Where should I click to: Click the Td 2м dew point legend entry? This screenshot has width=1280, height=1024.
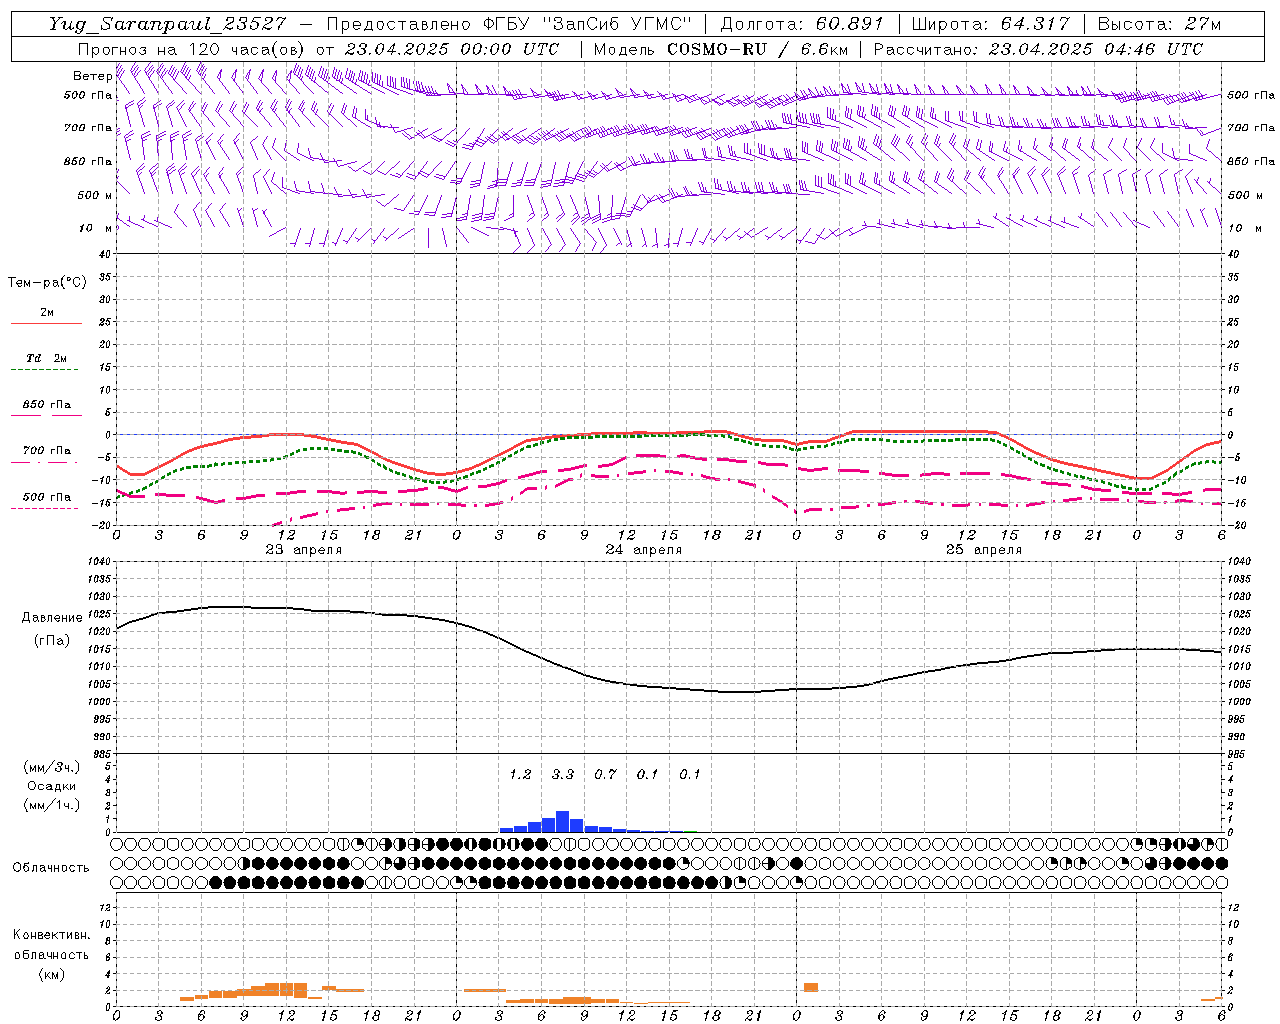click(x=47, y=358)
